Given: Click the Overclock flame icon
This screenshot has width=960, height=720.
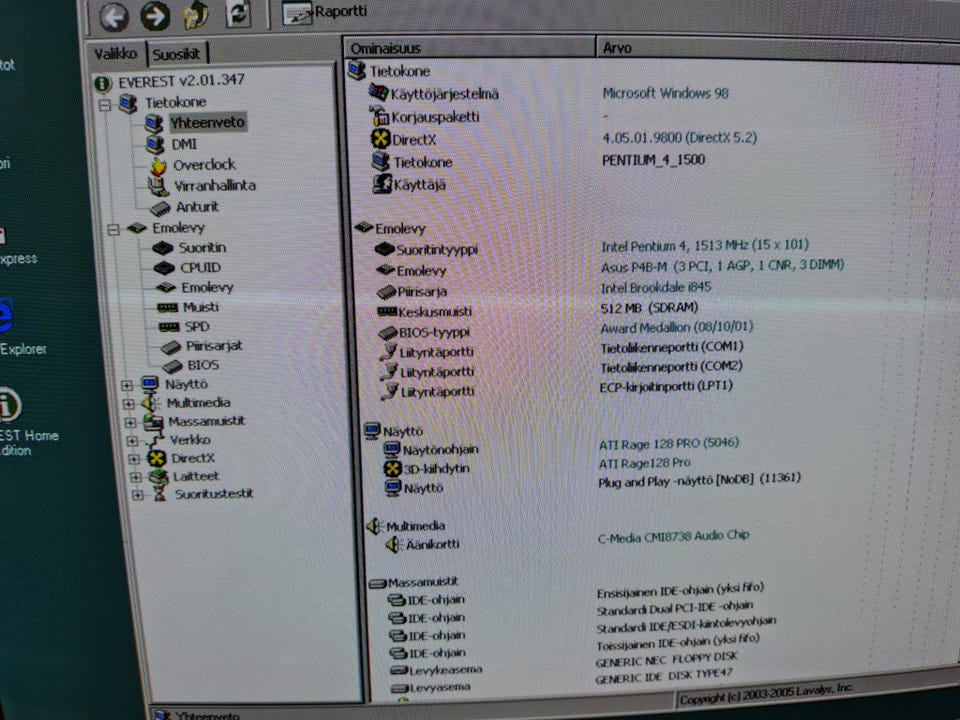Looking at the screenshot, I should [x=159, y=166].
